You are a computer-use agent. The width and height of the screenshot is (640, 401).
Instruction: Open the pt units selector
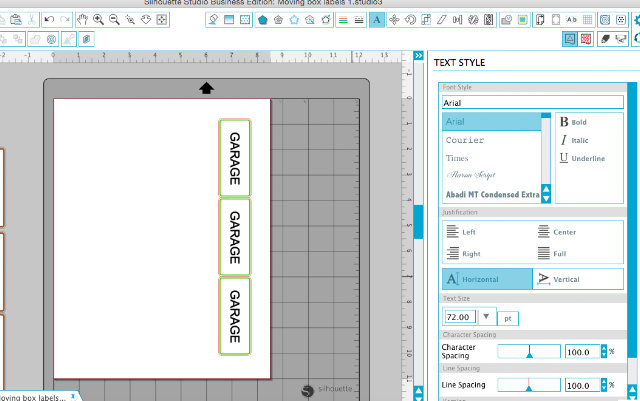tap(508, 319)
